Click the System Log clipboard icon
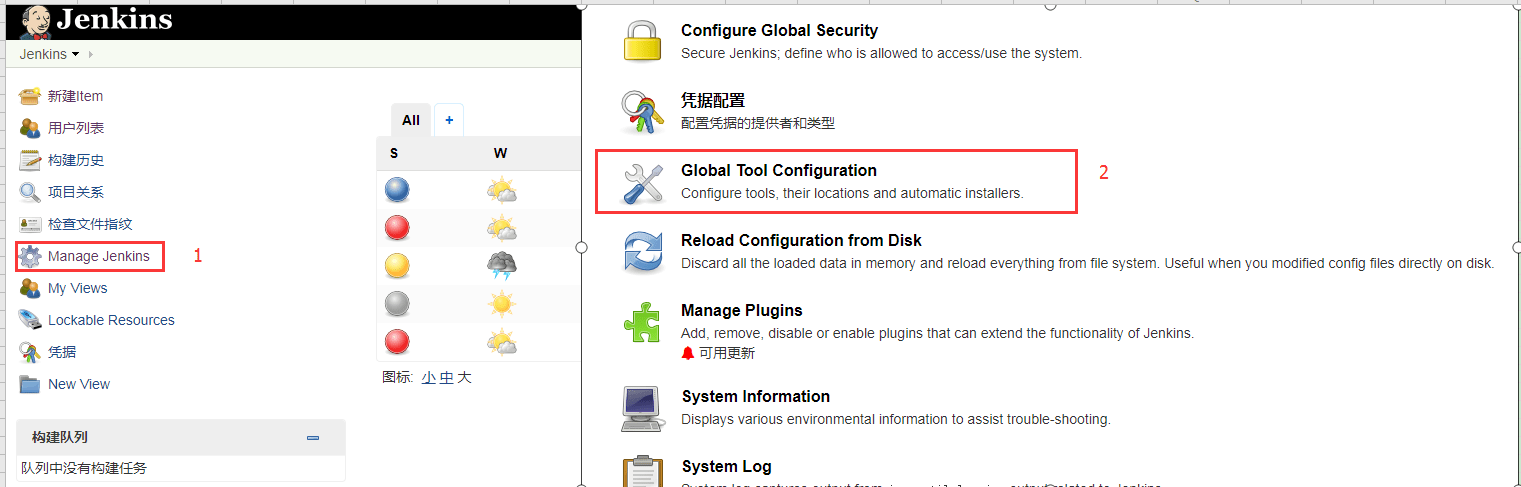 click(x=643, y=472)
